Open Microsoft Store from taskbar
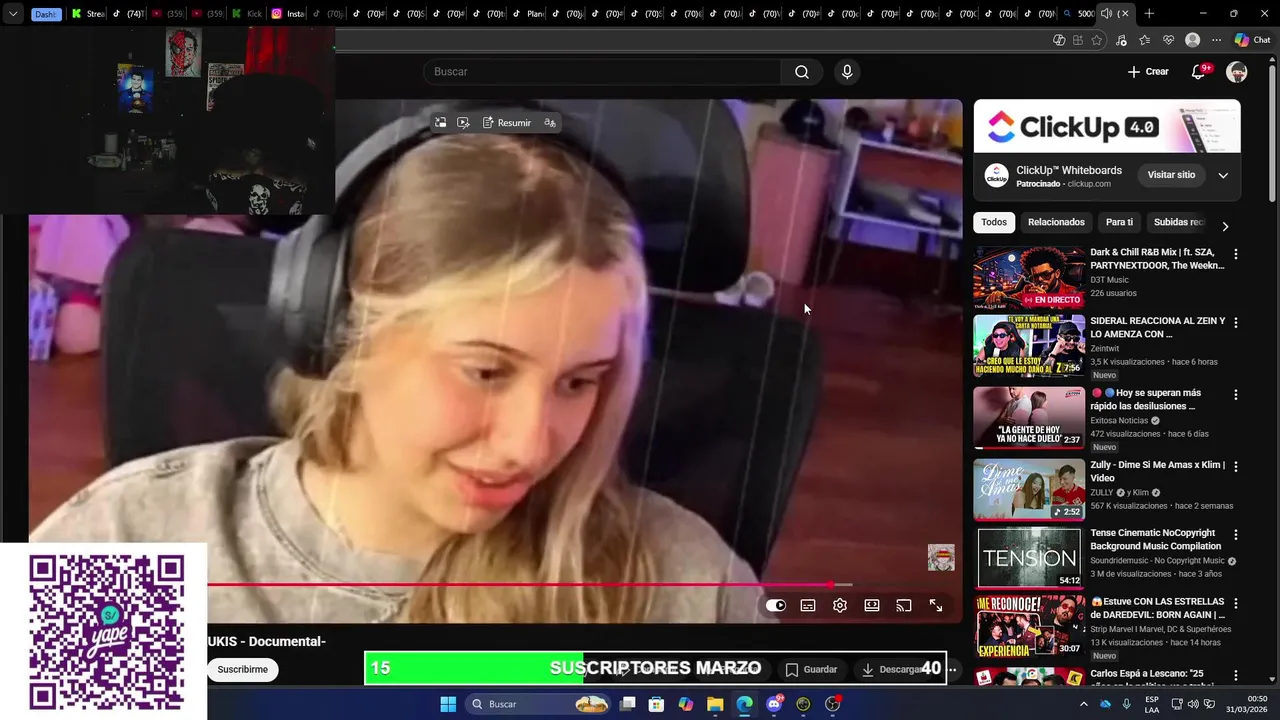1280x720 pixels. (656, 704)
